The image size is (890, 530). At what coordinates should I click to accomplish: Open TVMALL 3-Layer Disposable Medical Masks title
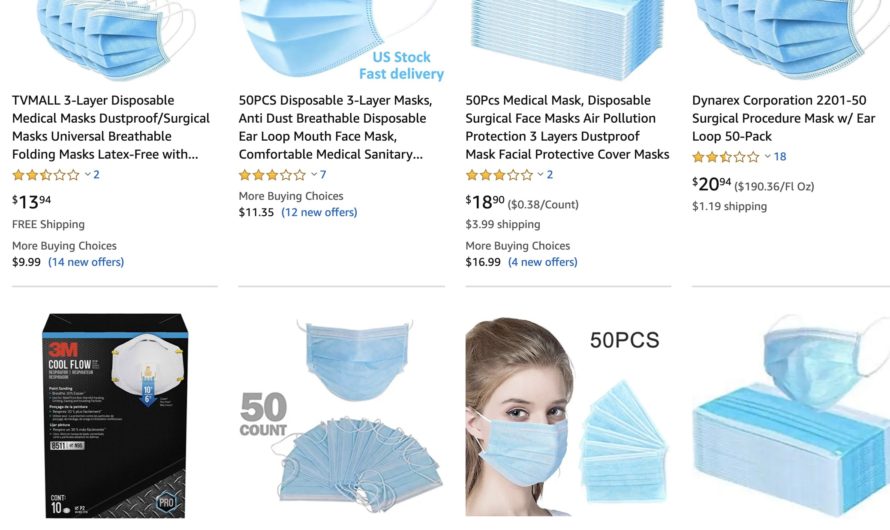point(111,127)
